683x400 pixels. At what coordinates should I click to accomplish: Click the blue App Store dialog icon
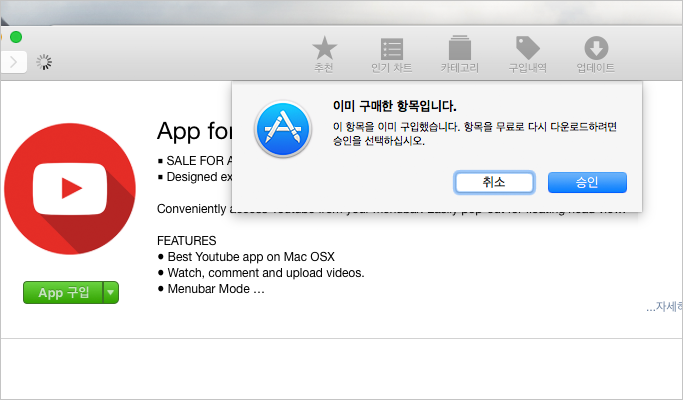pyautogui.click(x=283, y=129)
